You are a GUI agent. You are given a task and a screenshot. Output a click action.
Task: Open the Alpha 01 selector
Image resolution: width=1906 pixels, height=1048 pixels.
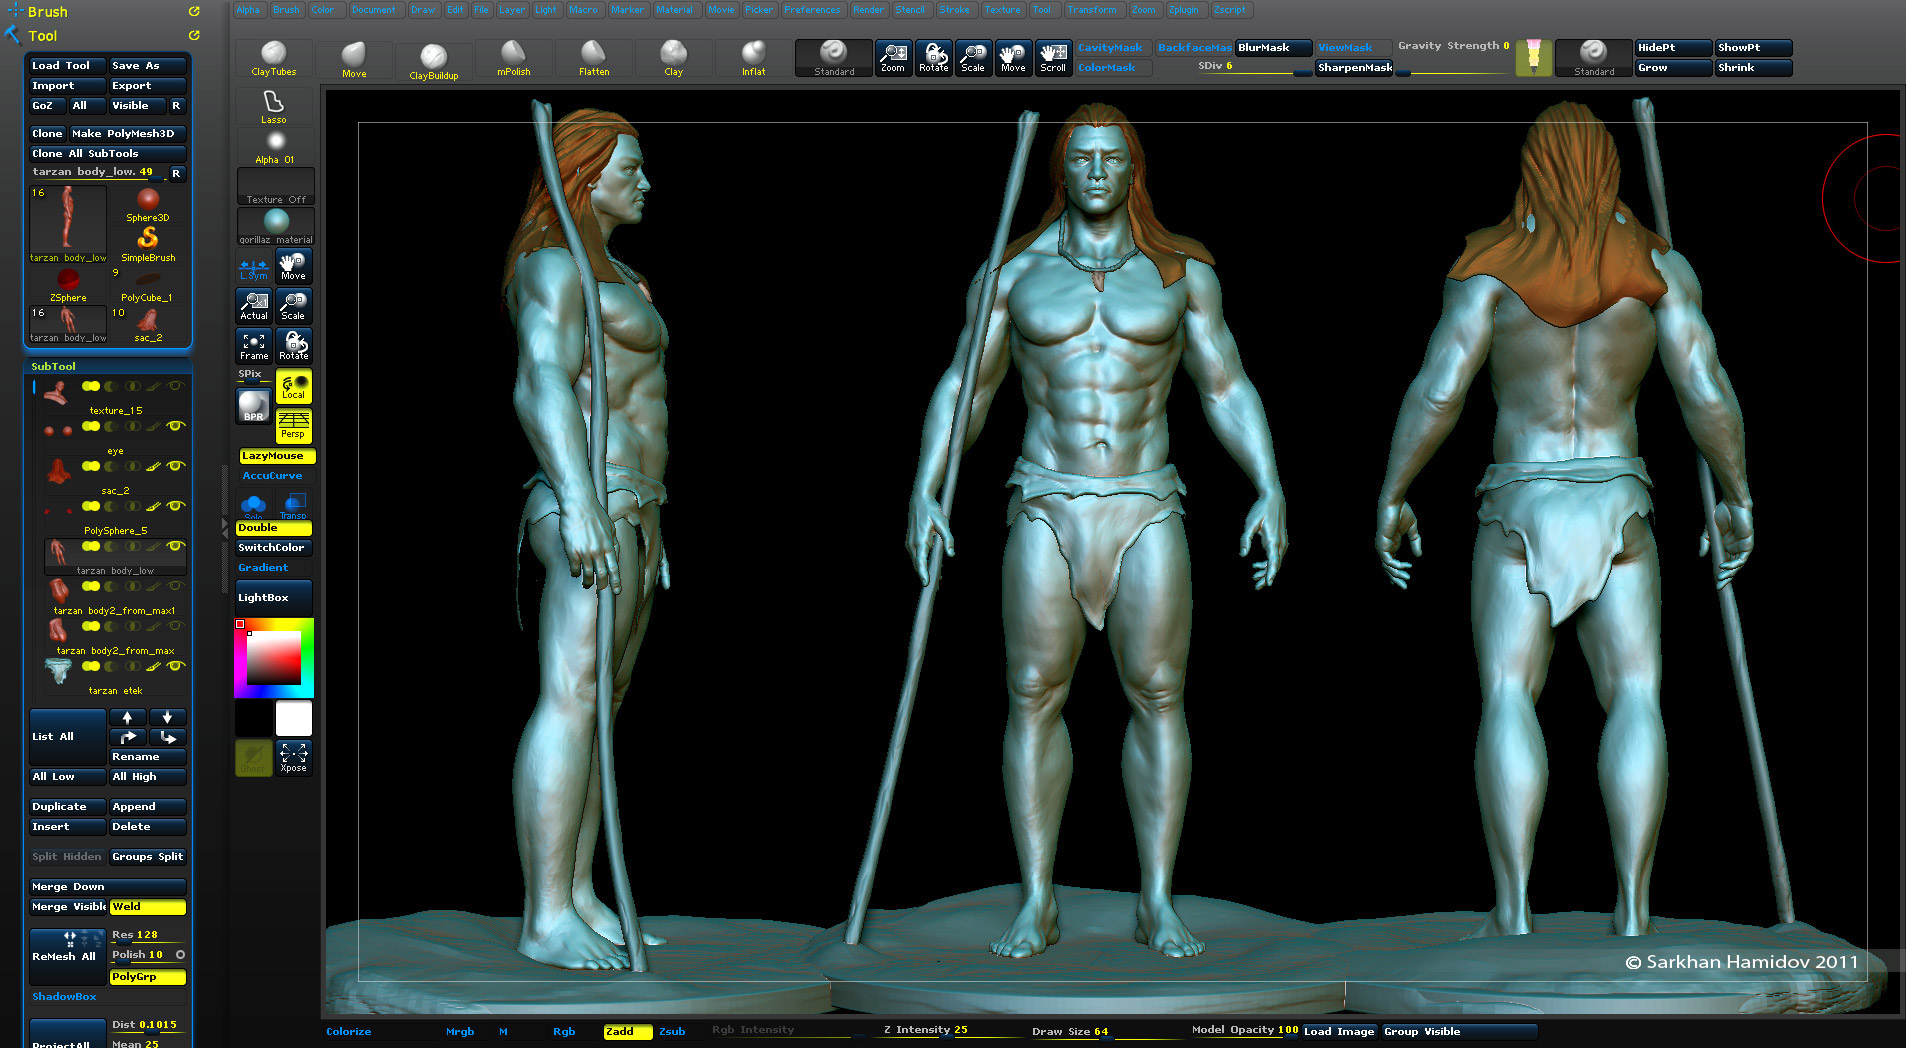pyautogui.click(x=275, y=147)
